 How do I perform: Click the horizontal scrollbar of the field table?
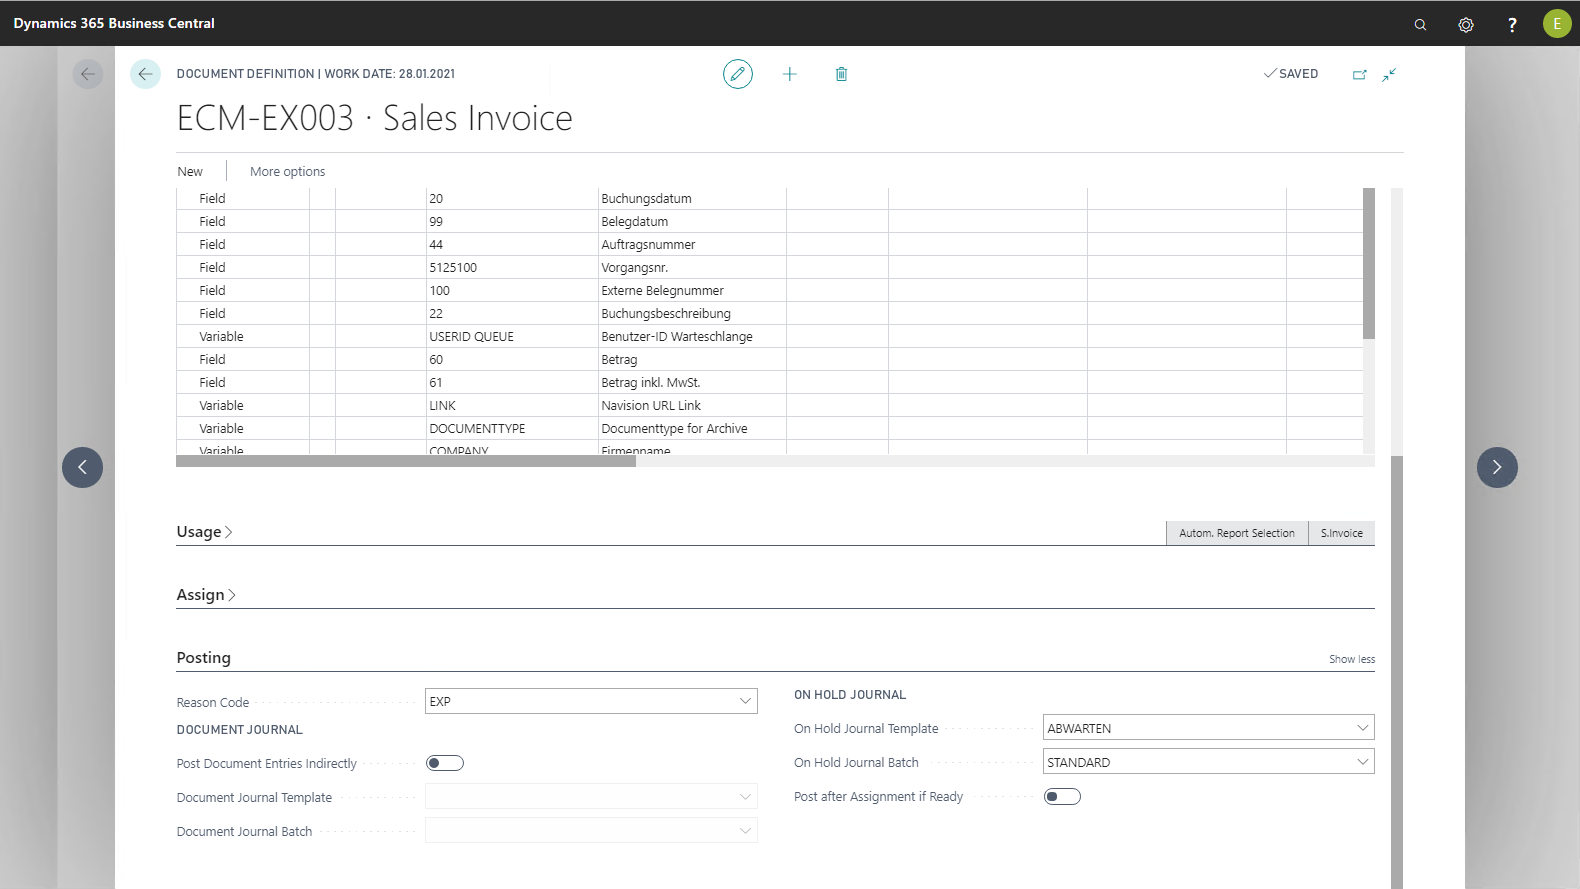click(x=406, y=461)
